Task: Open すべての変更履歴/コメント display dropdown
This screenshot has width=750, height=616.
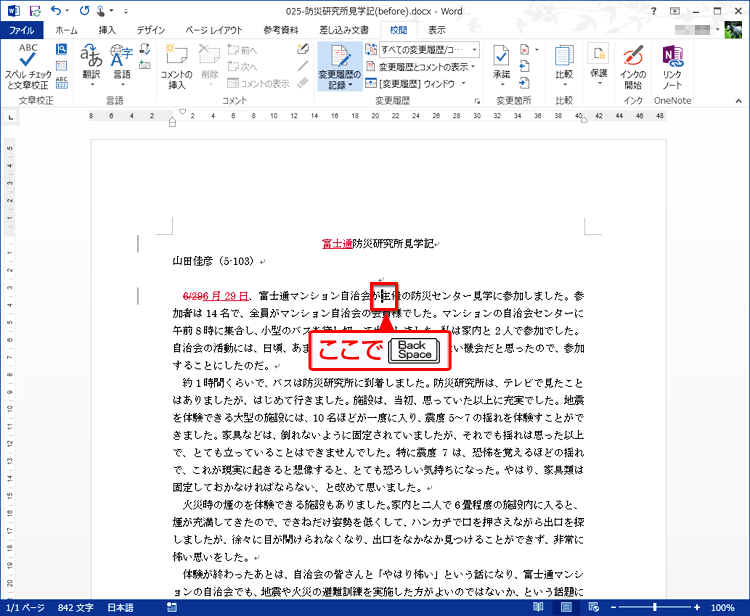Action: tap(429, 50)
